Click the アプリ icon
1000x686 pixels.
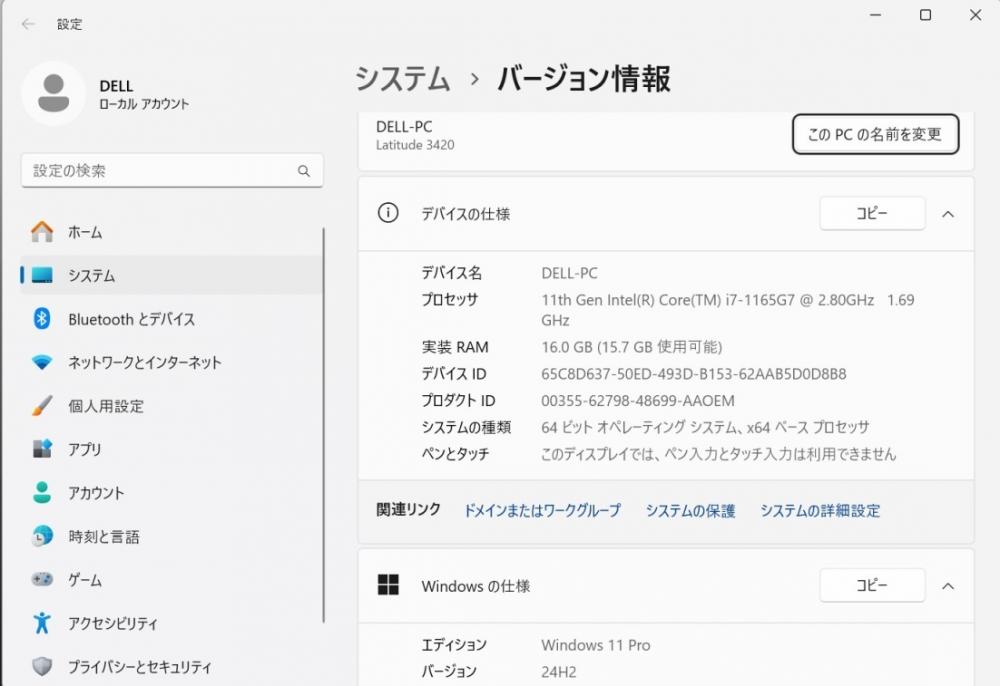[42, 449]
